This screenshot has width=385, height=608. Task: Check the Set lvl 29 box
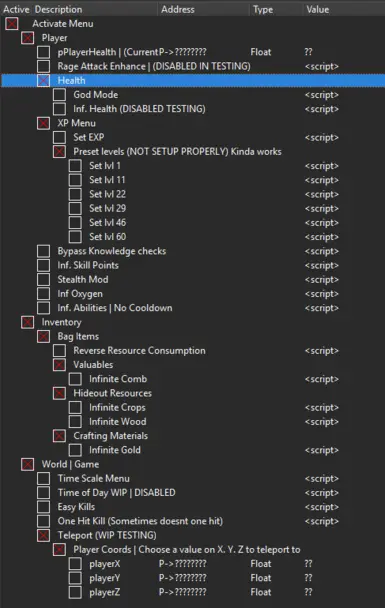(x=75, y=209)
